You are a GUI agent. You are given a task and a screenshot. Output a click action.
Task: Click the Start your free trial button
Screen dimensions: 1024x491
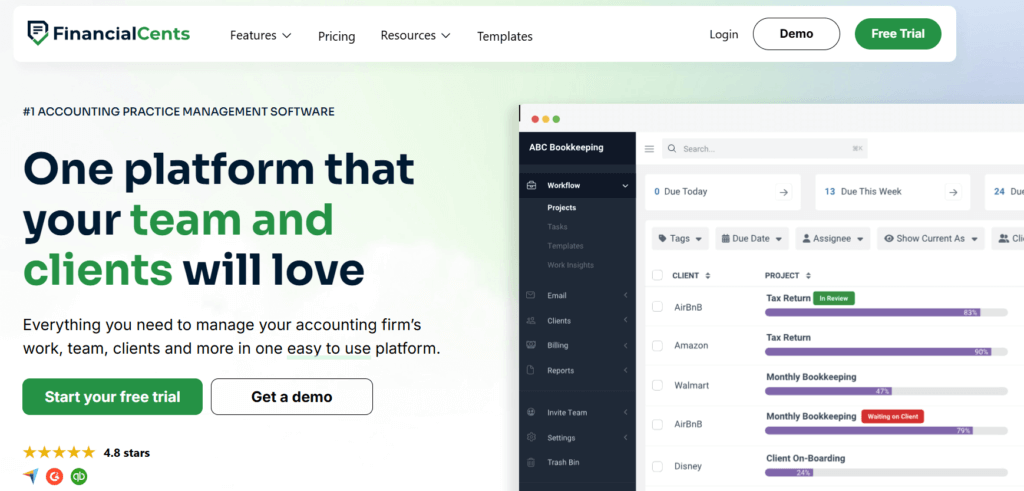pyautogui.click(x=112, y=397)
